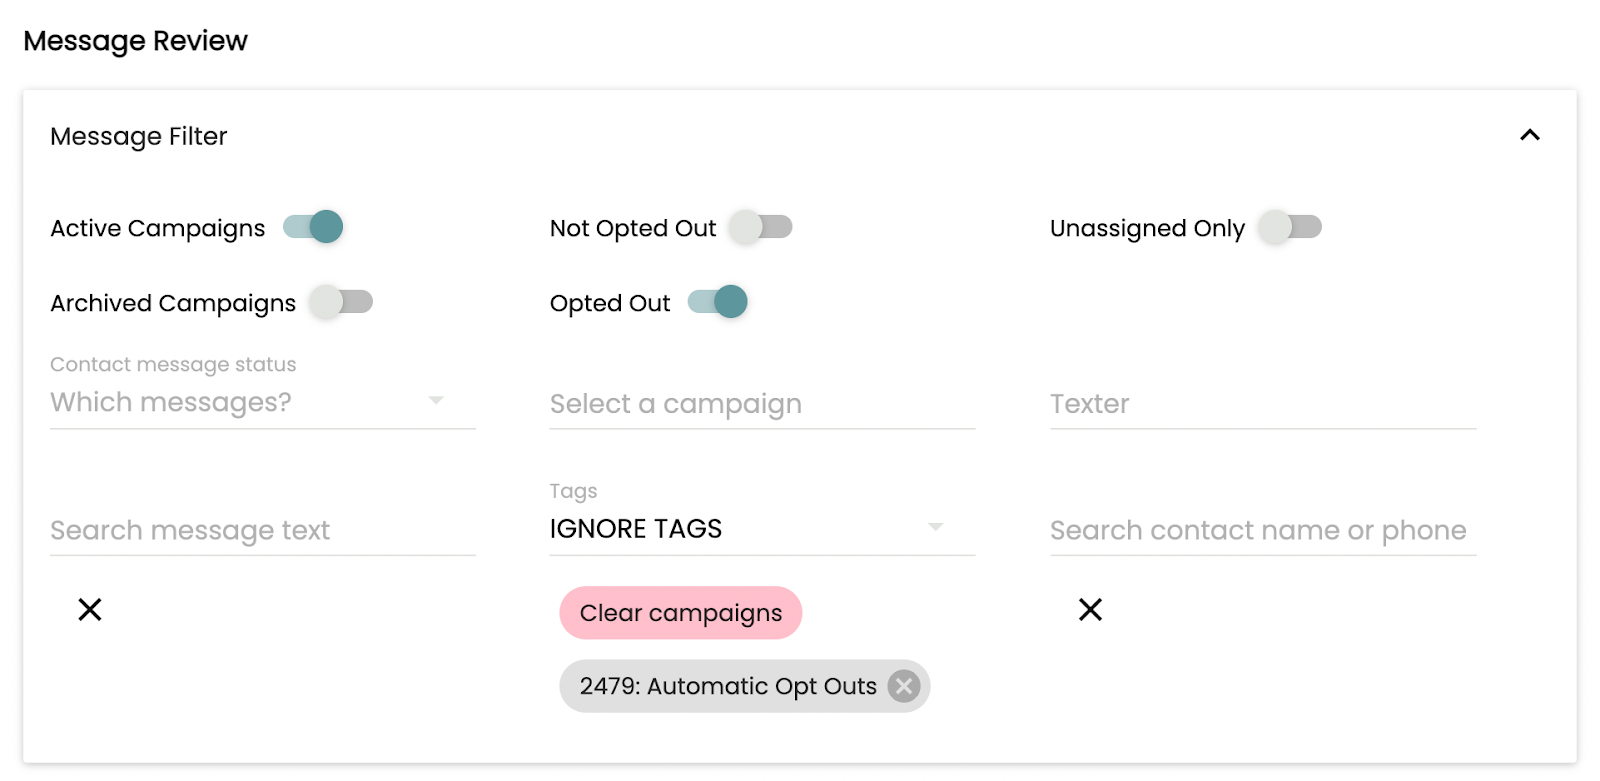Viewport: 1600px width, 781px height.
Task: Focus the Search message text field
Action: coord(262,530)
